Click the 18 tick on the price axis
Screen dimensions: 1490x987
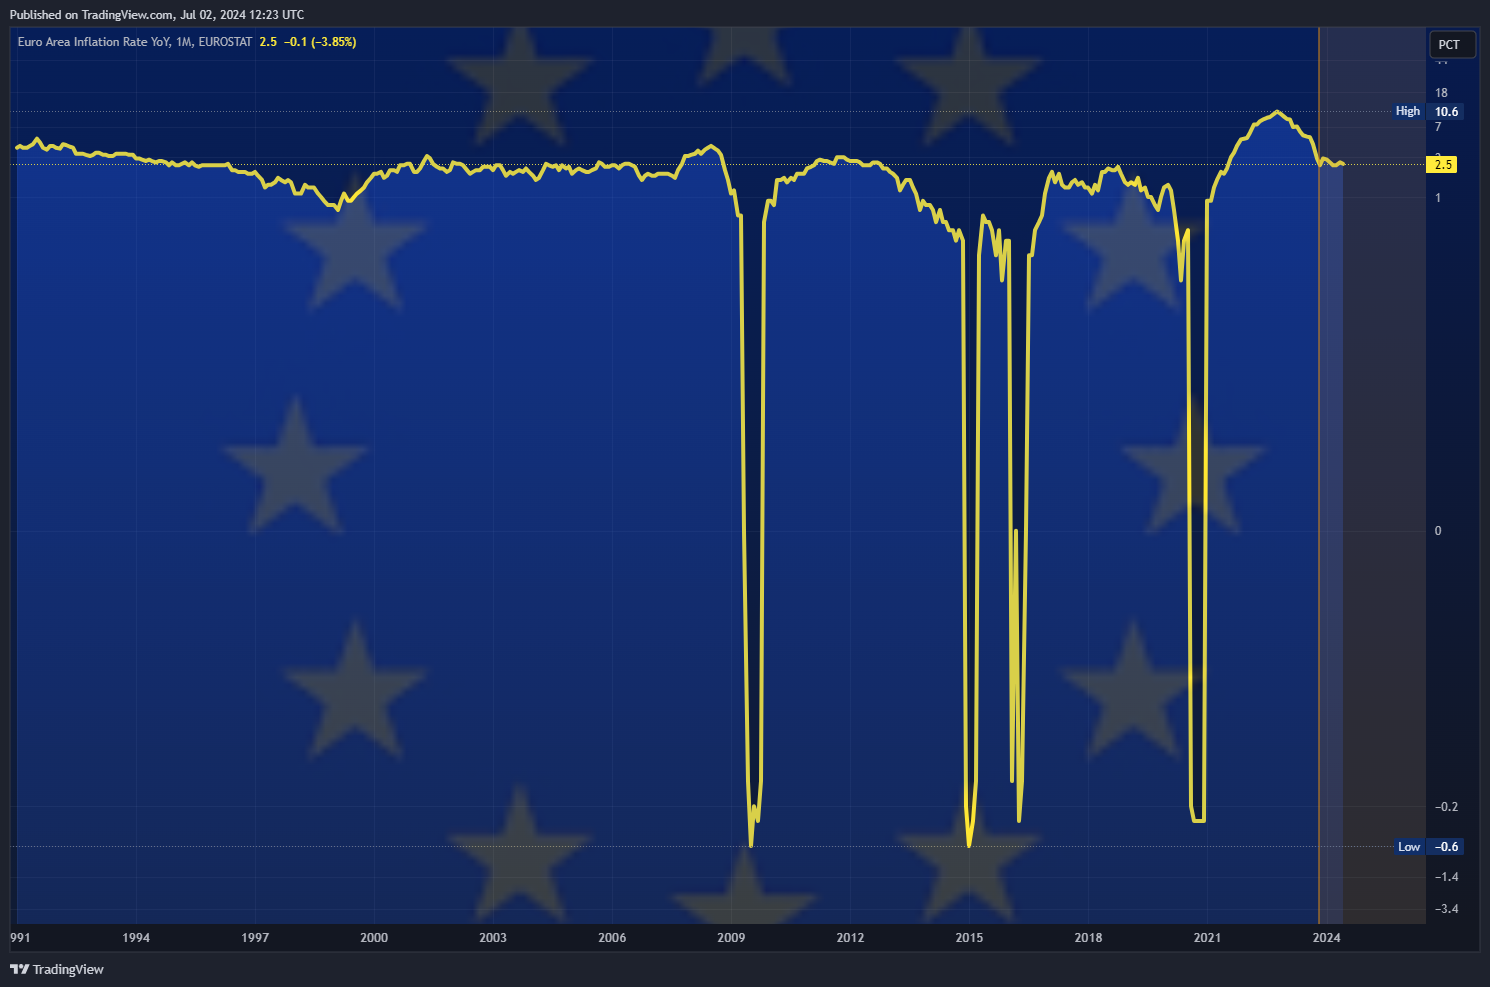[1441, 92]
